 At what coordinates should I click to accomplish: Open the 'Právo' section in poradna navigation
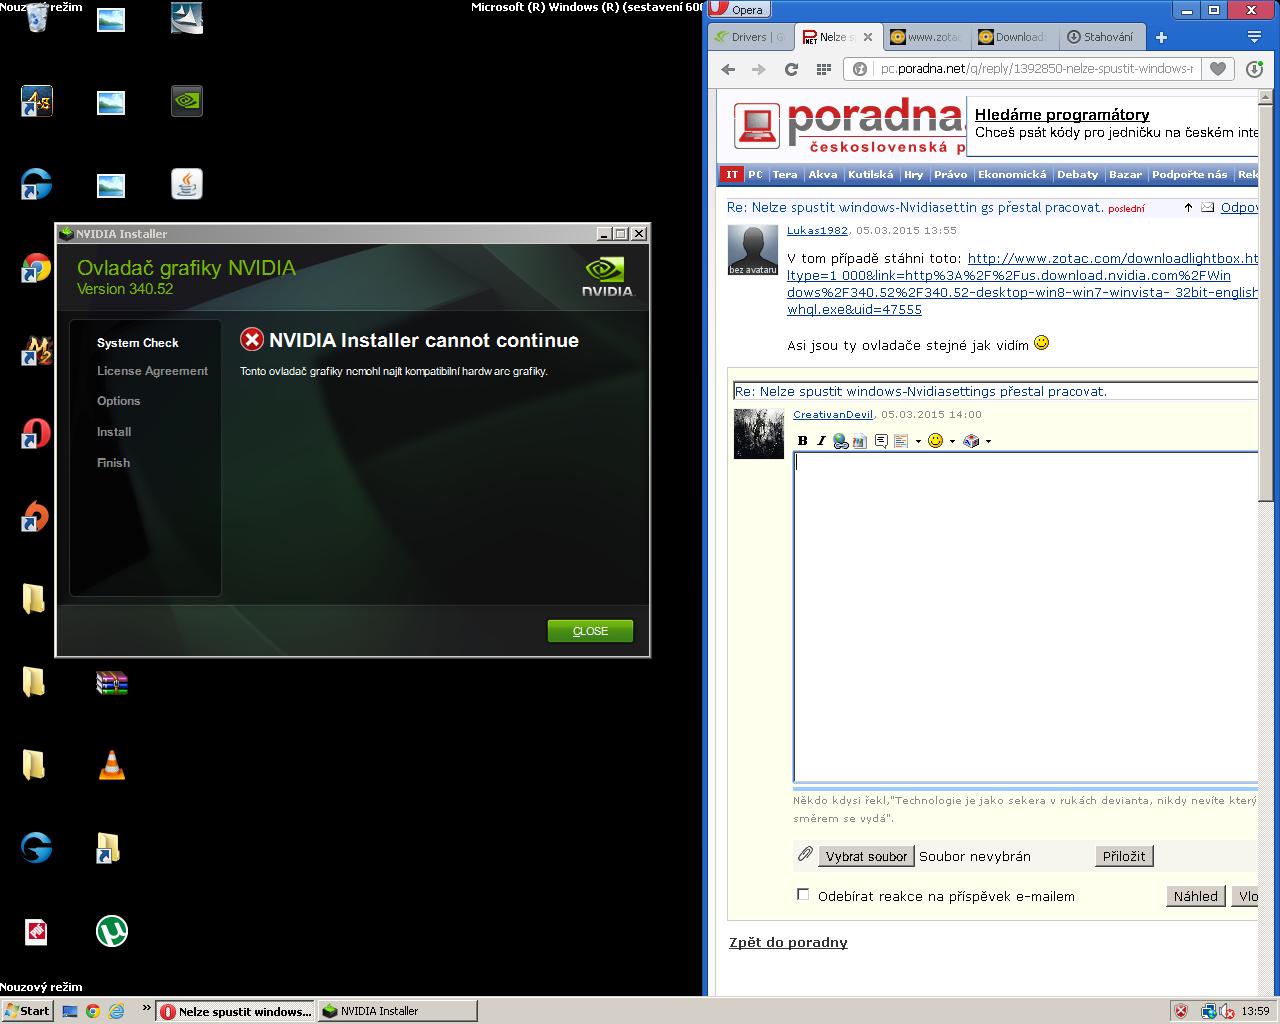pos(951,175)
